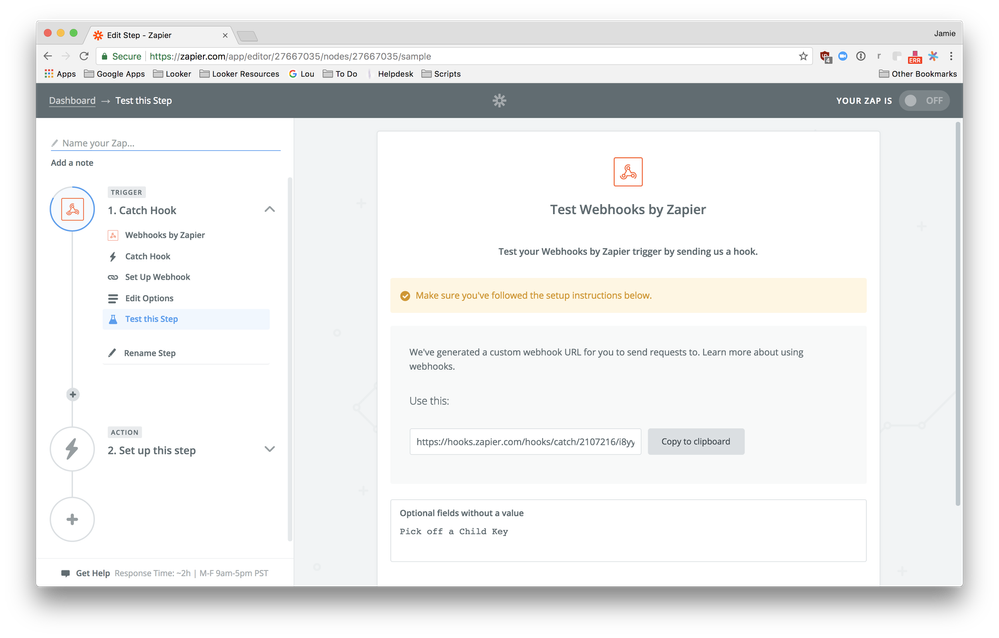Select Test this Step in sidebar
The image size is (999, 638).
point(186,319)
